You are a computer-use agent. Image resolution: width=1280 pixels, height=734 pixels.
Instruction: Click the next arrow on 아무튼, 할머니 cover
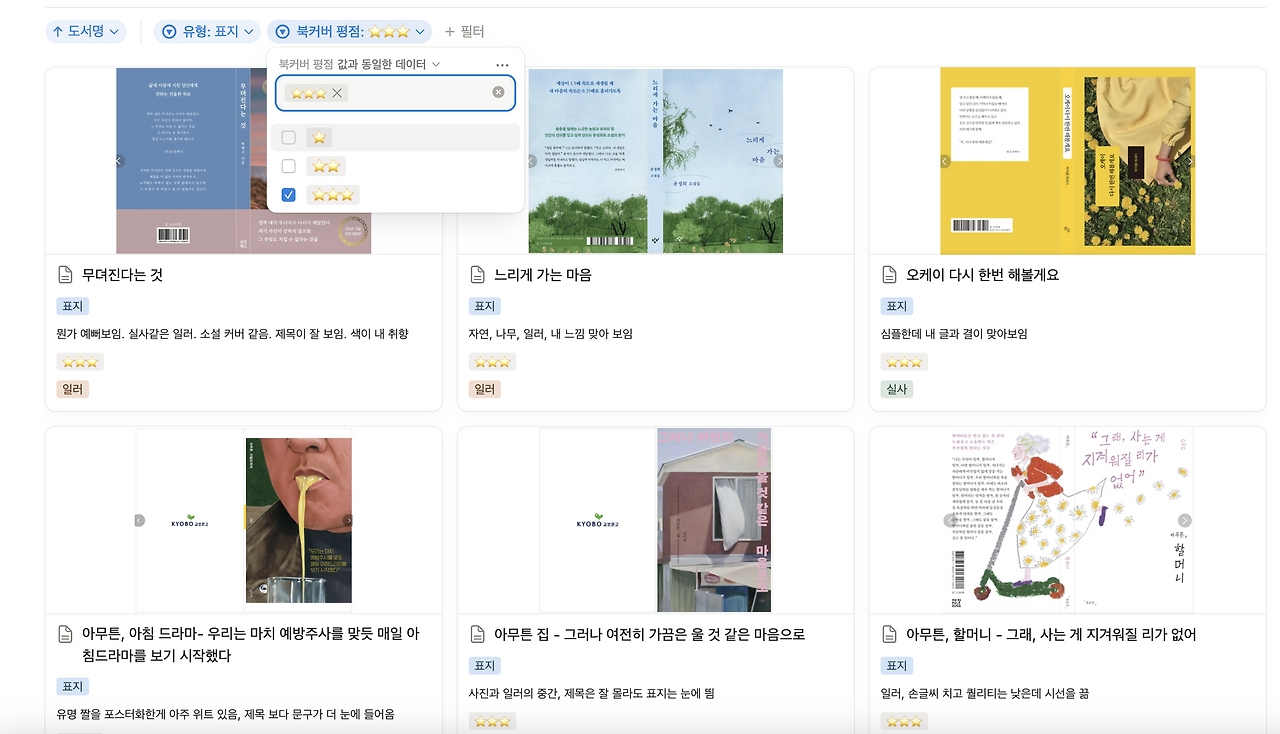(1185, 520)
